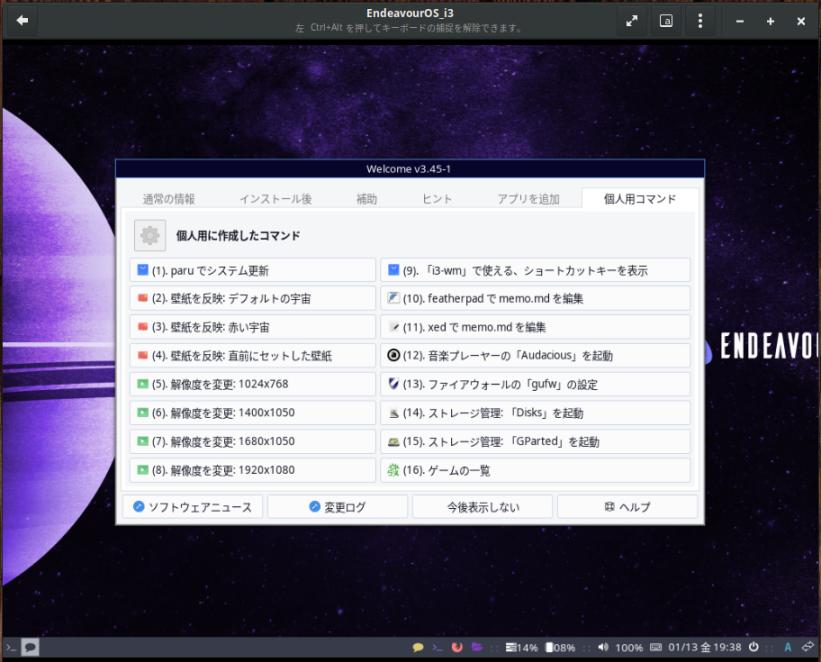Select the 個人用コマンド tab
This screenshot has height=662, width=821.
point(640,199)
